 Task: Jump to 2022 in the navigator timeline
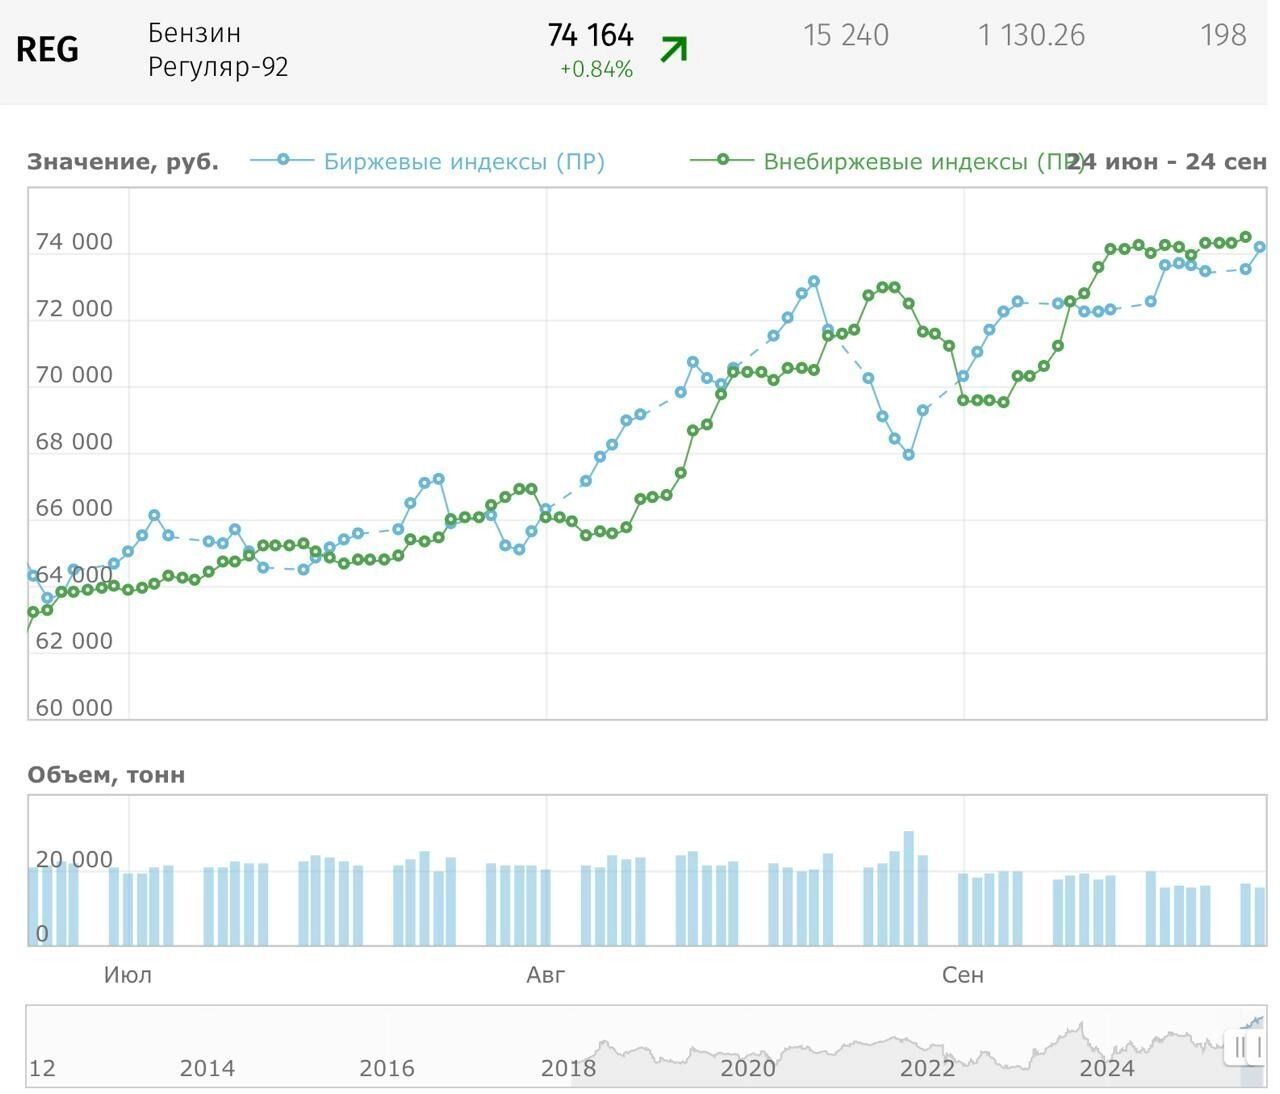tap(927, 1068)
